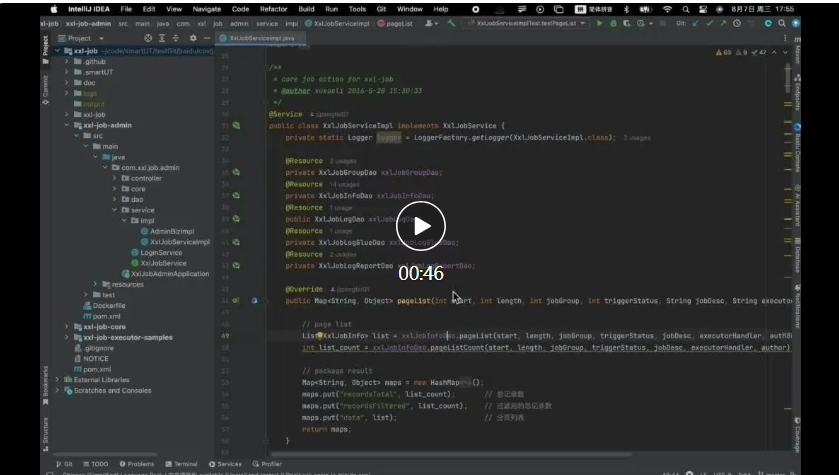Click Git commit checkmark icon
839x475 pixels.
pos(710,24)
